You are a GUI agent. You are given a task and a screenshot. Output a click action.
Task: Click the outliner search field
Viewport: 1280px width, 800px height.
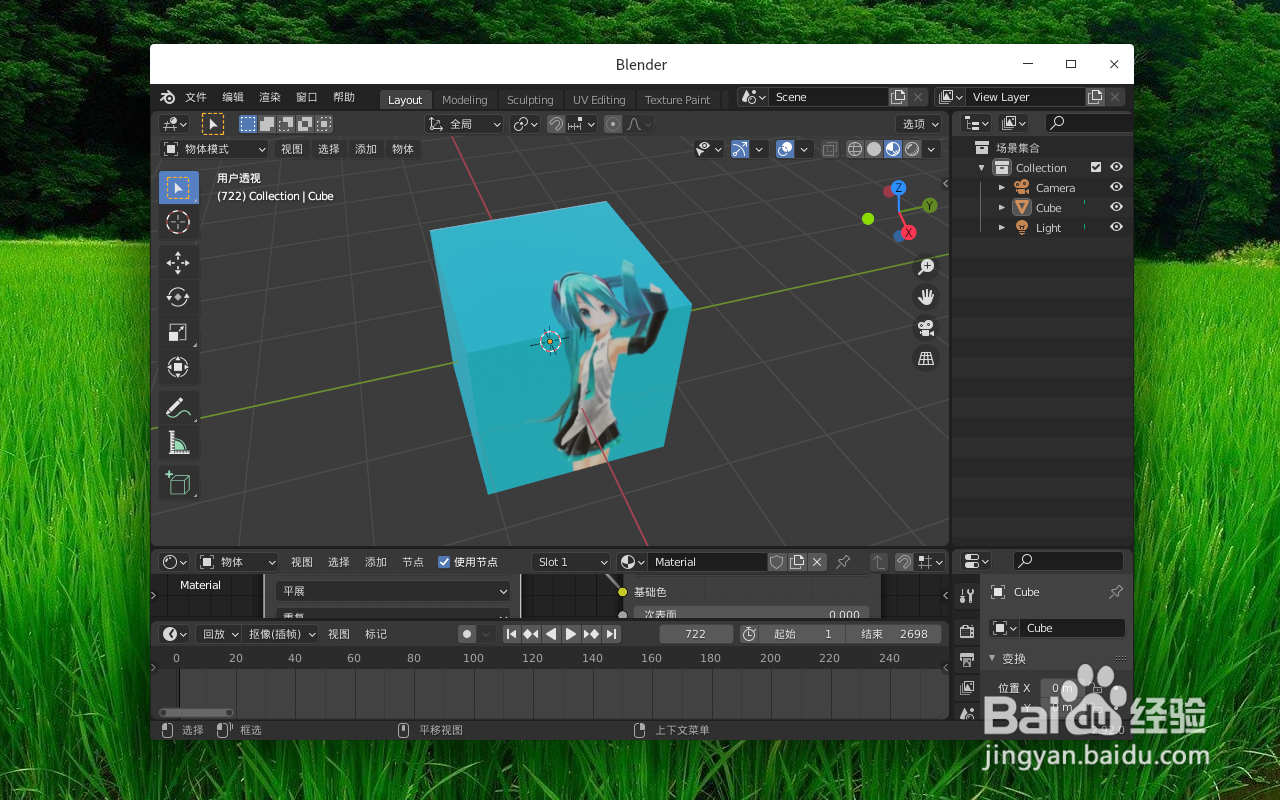point(1089,123)
